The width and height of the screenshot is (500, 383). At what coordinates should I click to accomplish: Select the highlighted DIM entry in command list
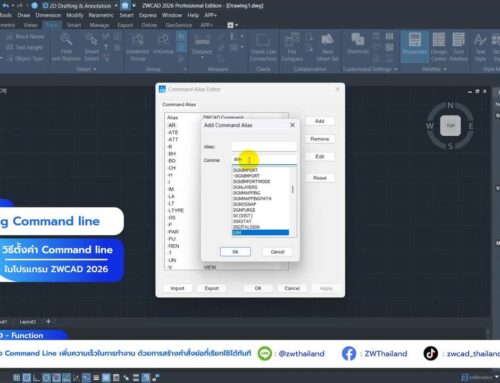260,233
